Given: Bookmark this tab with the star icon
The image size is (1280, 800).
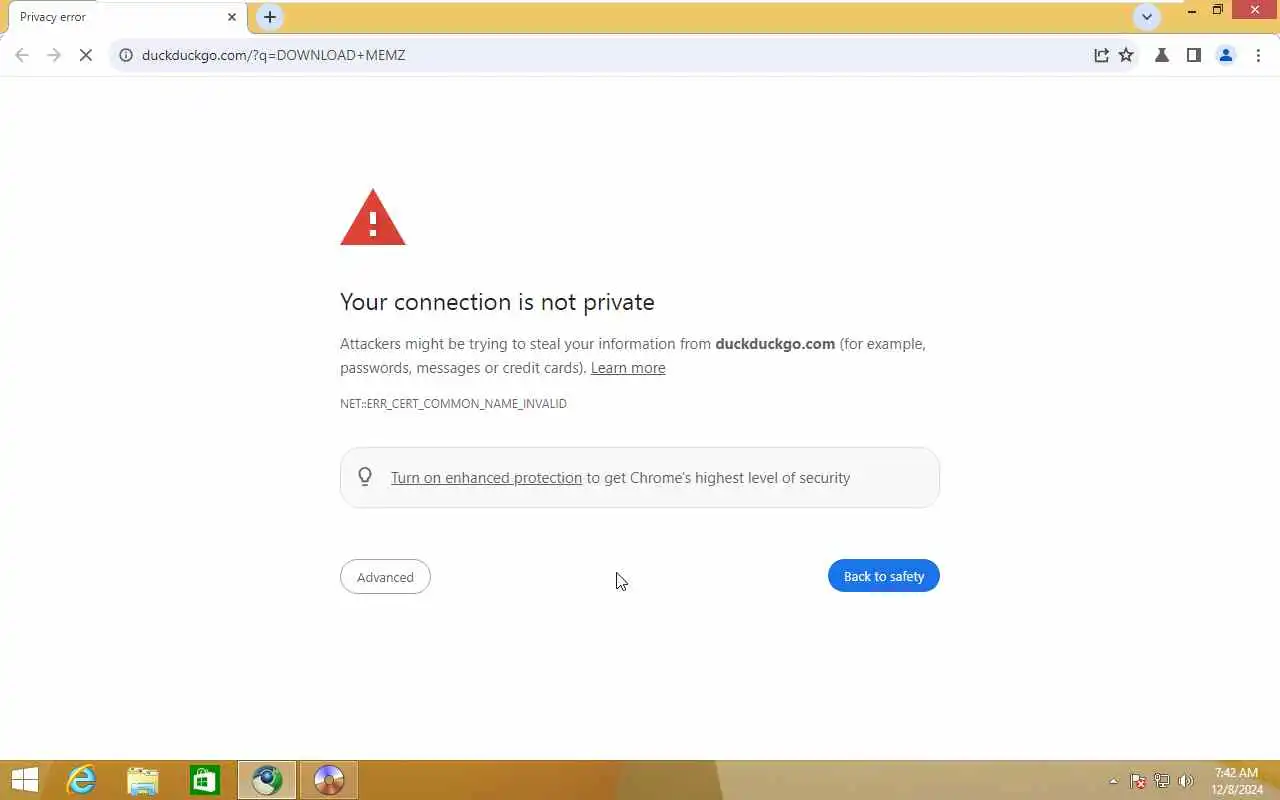Looking at the screenshot, I should coord(1126,55).
